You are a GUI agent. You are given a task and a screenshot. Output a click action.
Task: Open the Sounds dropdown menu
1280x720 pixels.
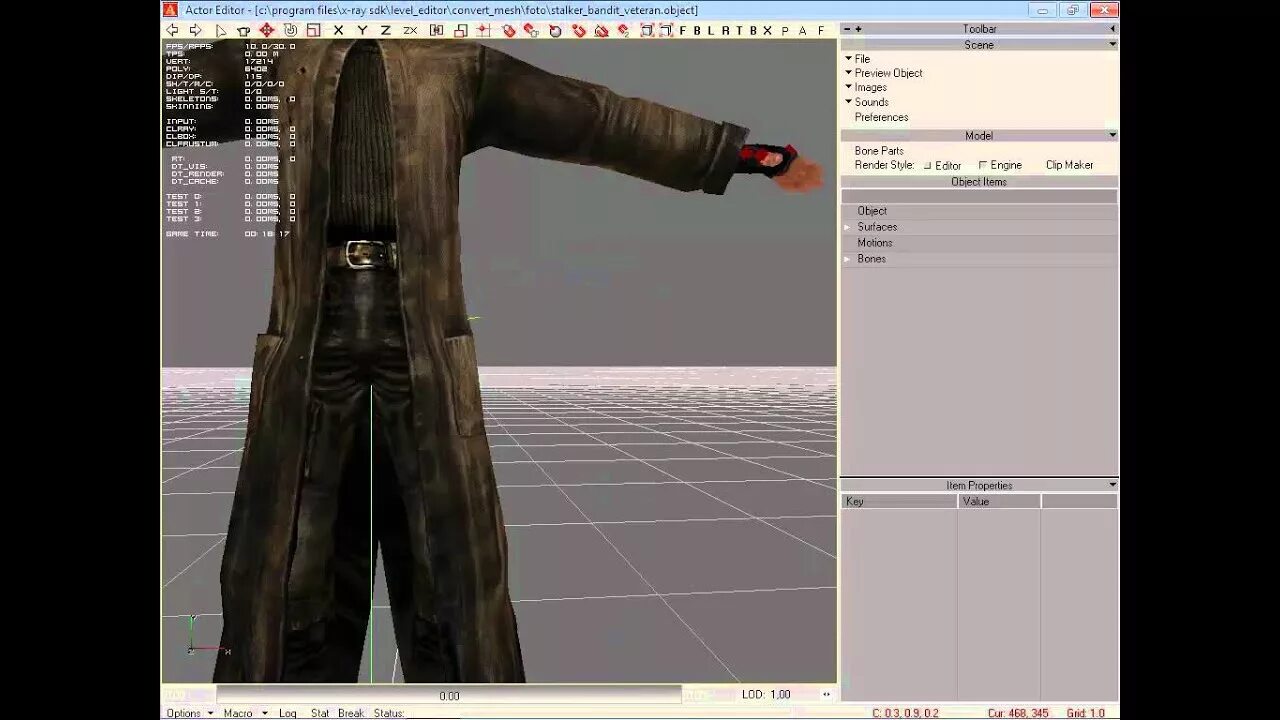pos(867,102)
